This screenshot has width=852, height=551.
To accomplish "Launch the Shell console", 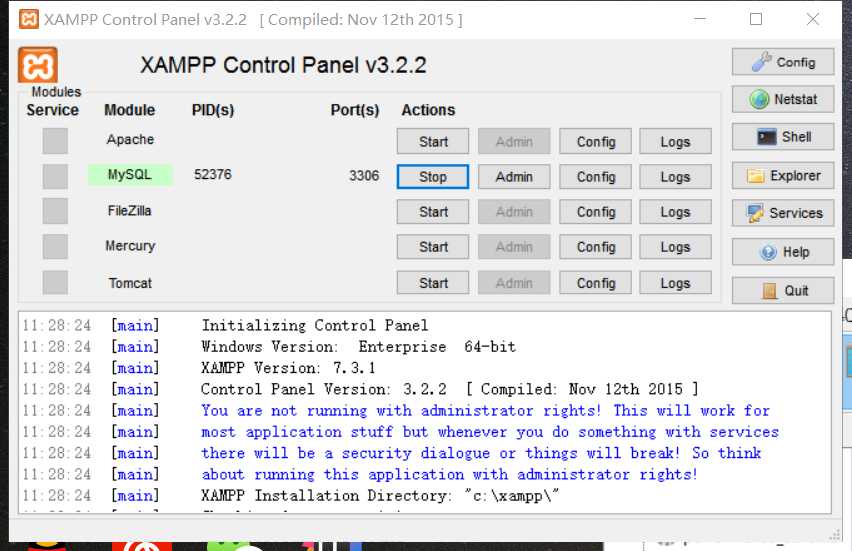I will click(782, 137).
